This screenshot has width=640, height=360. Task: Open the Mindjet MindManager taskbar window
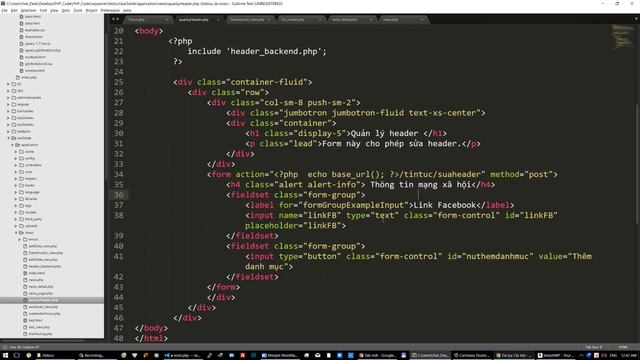(x=280, y=356)
